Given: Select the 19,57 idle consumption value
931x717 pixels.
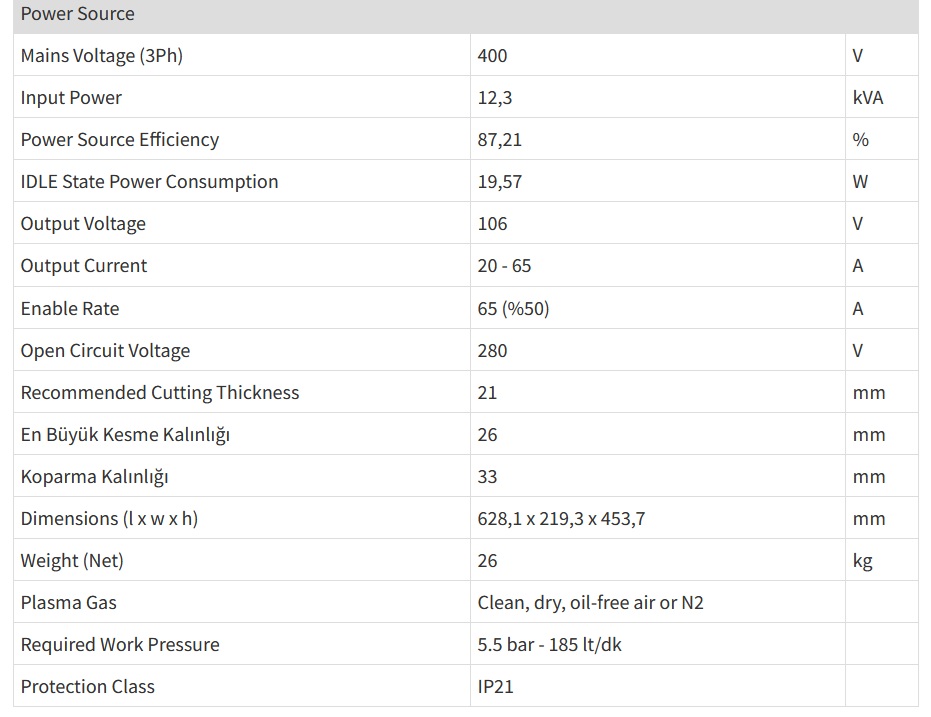Looking at the screenshot, I should coord(500,182).
